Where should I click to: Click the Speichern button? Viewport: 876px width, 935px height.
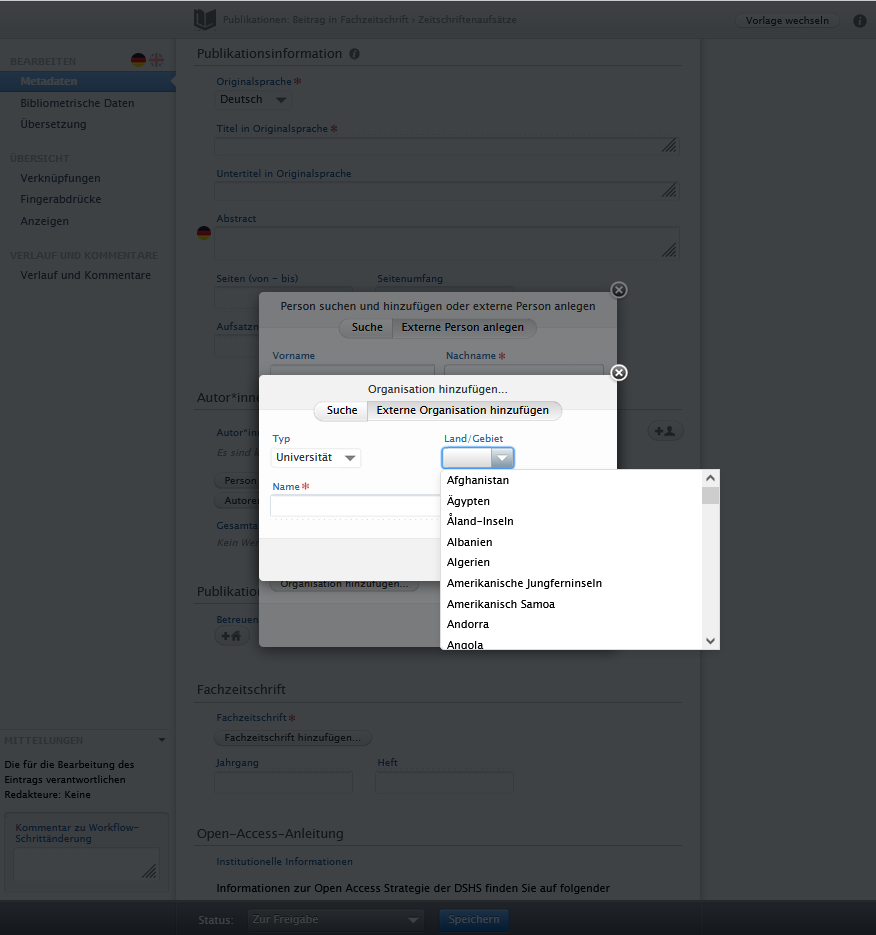tap(473, 920)
